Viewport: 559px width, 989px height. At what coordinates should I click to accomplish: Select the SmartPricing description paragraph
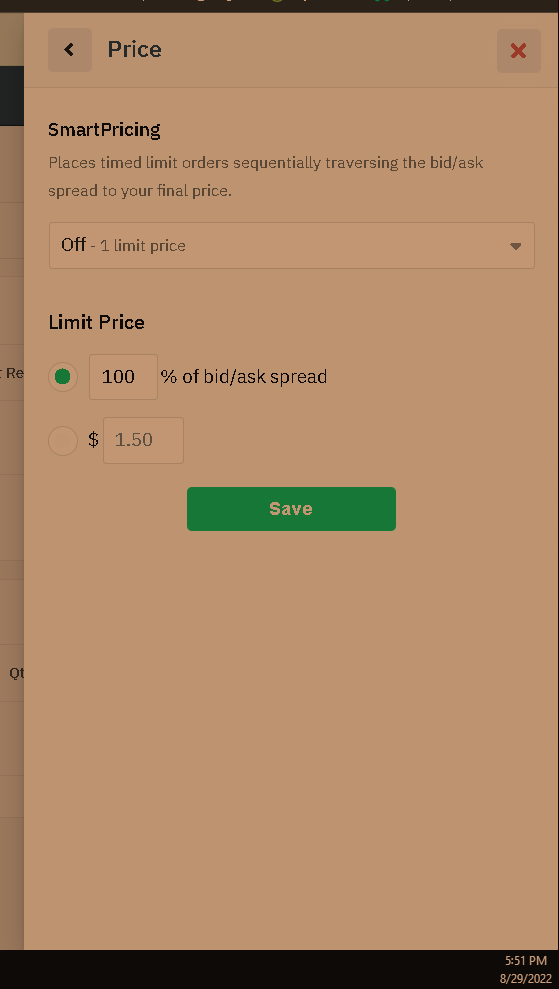click(266, 177)
